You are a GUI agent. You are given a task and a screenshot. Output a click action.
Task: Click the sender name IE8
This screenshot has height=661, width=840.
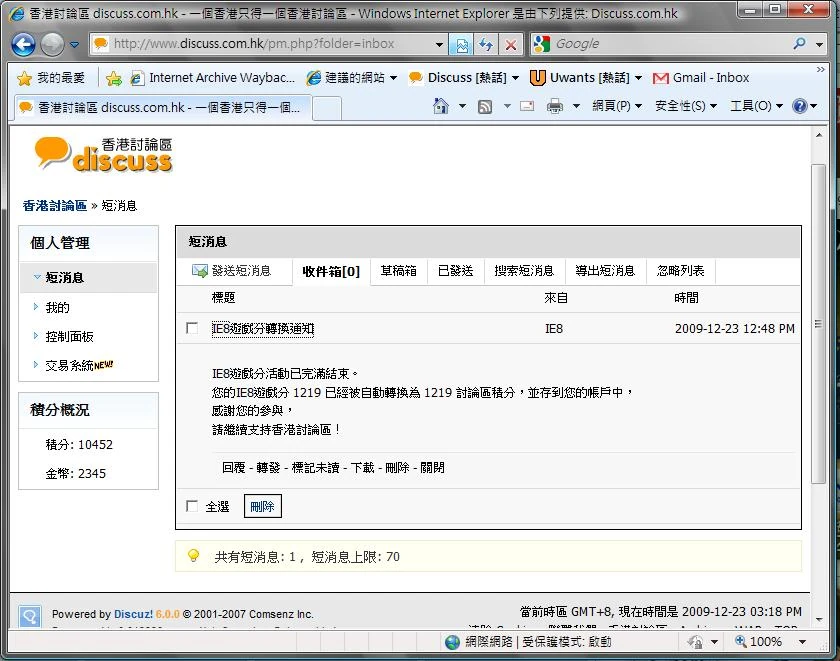(554, 329)
